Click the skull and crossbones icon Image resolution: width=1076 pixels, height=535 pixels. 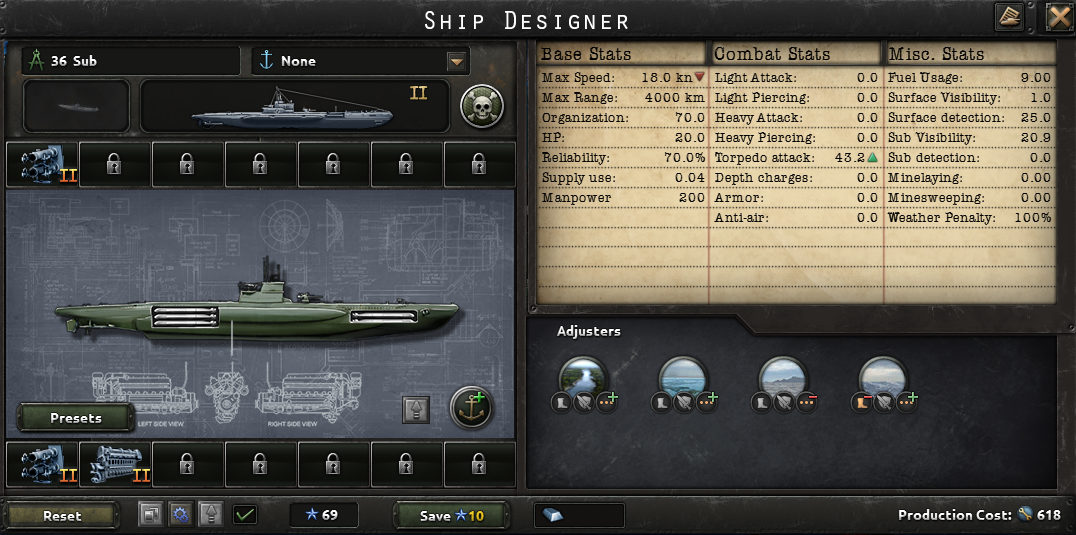482,106
